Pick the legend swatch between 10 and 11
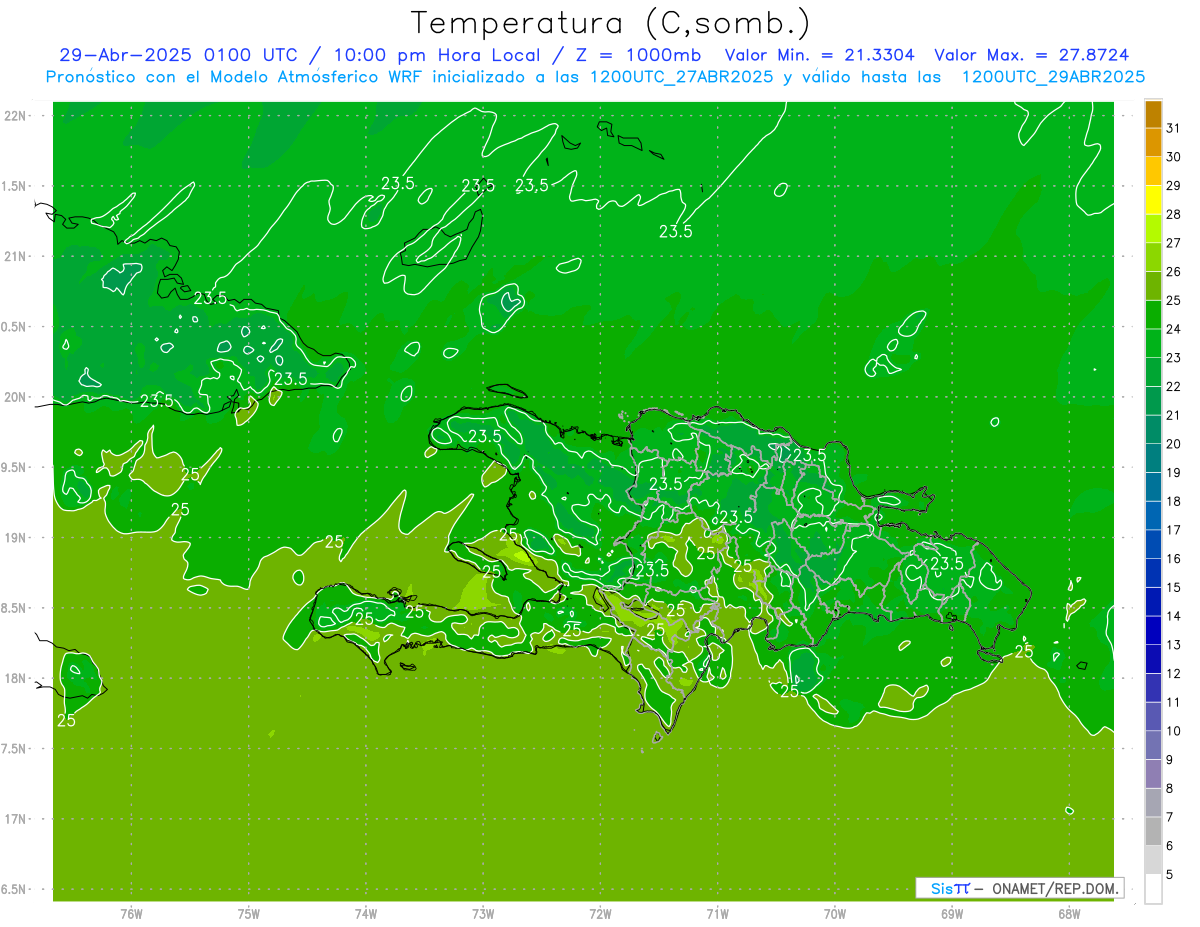Viewport: 1200px width, 927px height. 1153,717
